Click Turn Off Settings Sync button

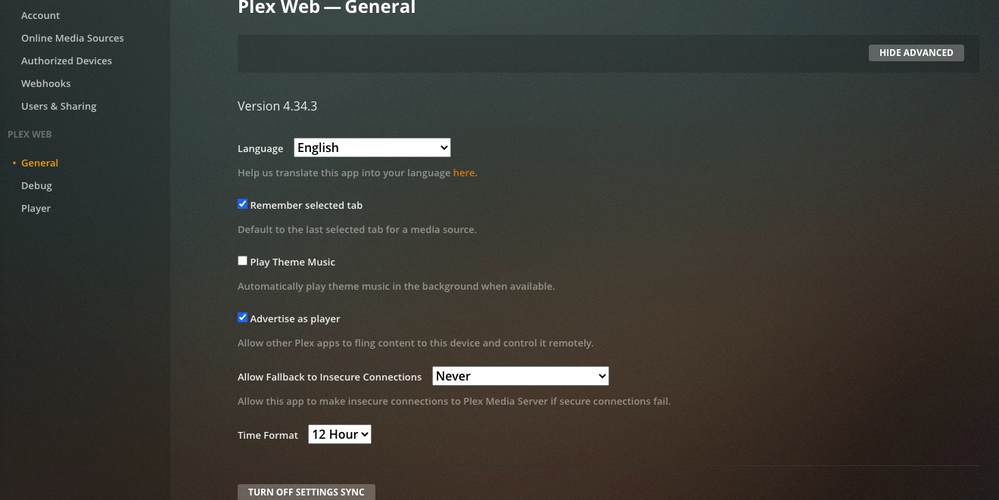[x=306, y=492]
